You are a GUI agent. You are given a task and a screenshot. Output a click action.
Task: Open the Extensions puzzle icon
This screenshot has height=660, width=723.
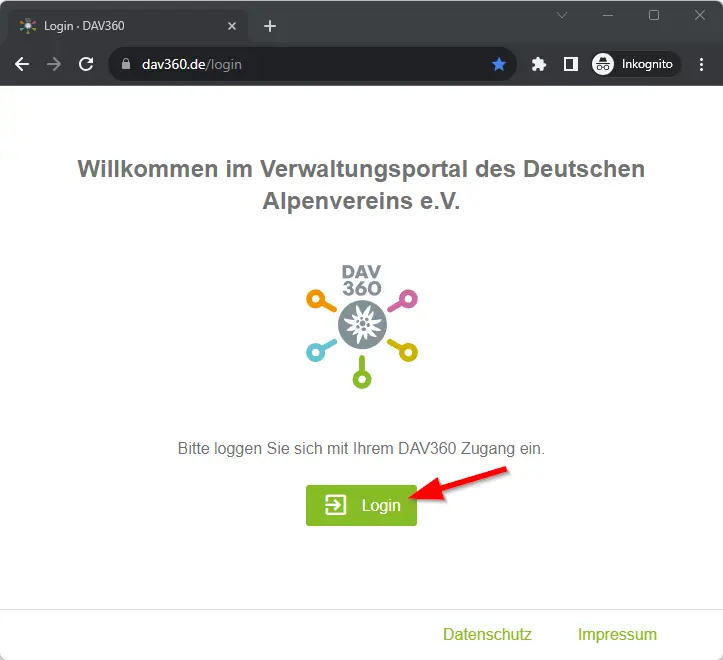(539, 64)
